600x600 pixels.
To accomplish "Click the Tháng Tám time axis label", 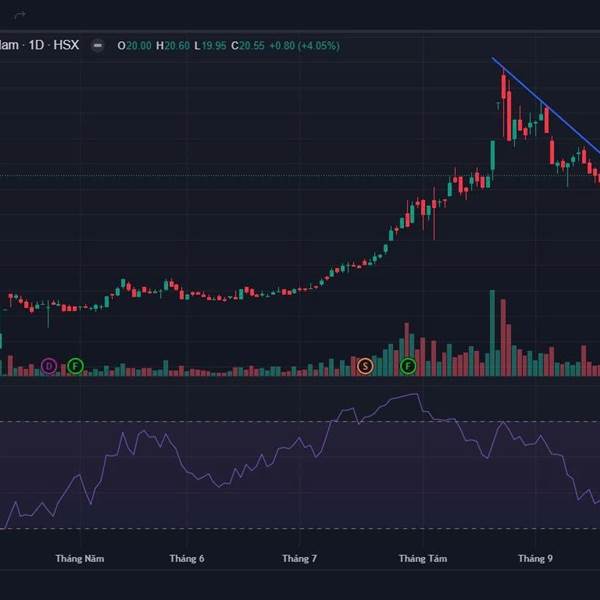I will 423,559.
